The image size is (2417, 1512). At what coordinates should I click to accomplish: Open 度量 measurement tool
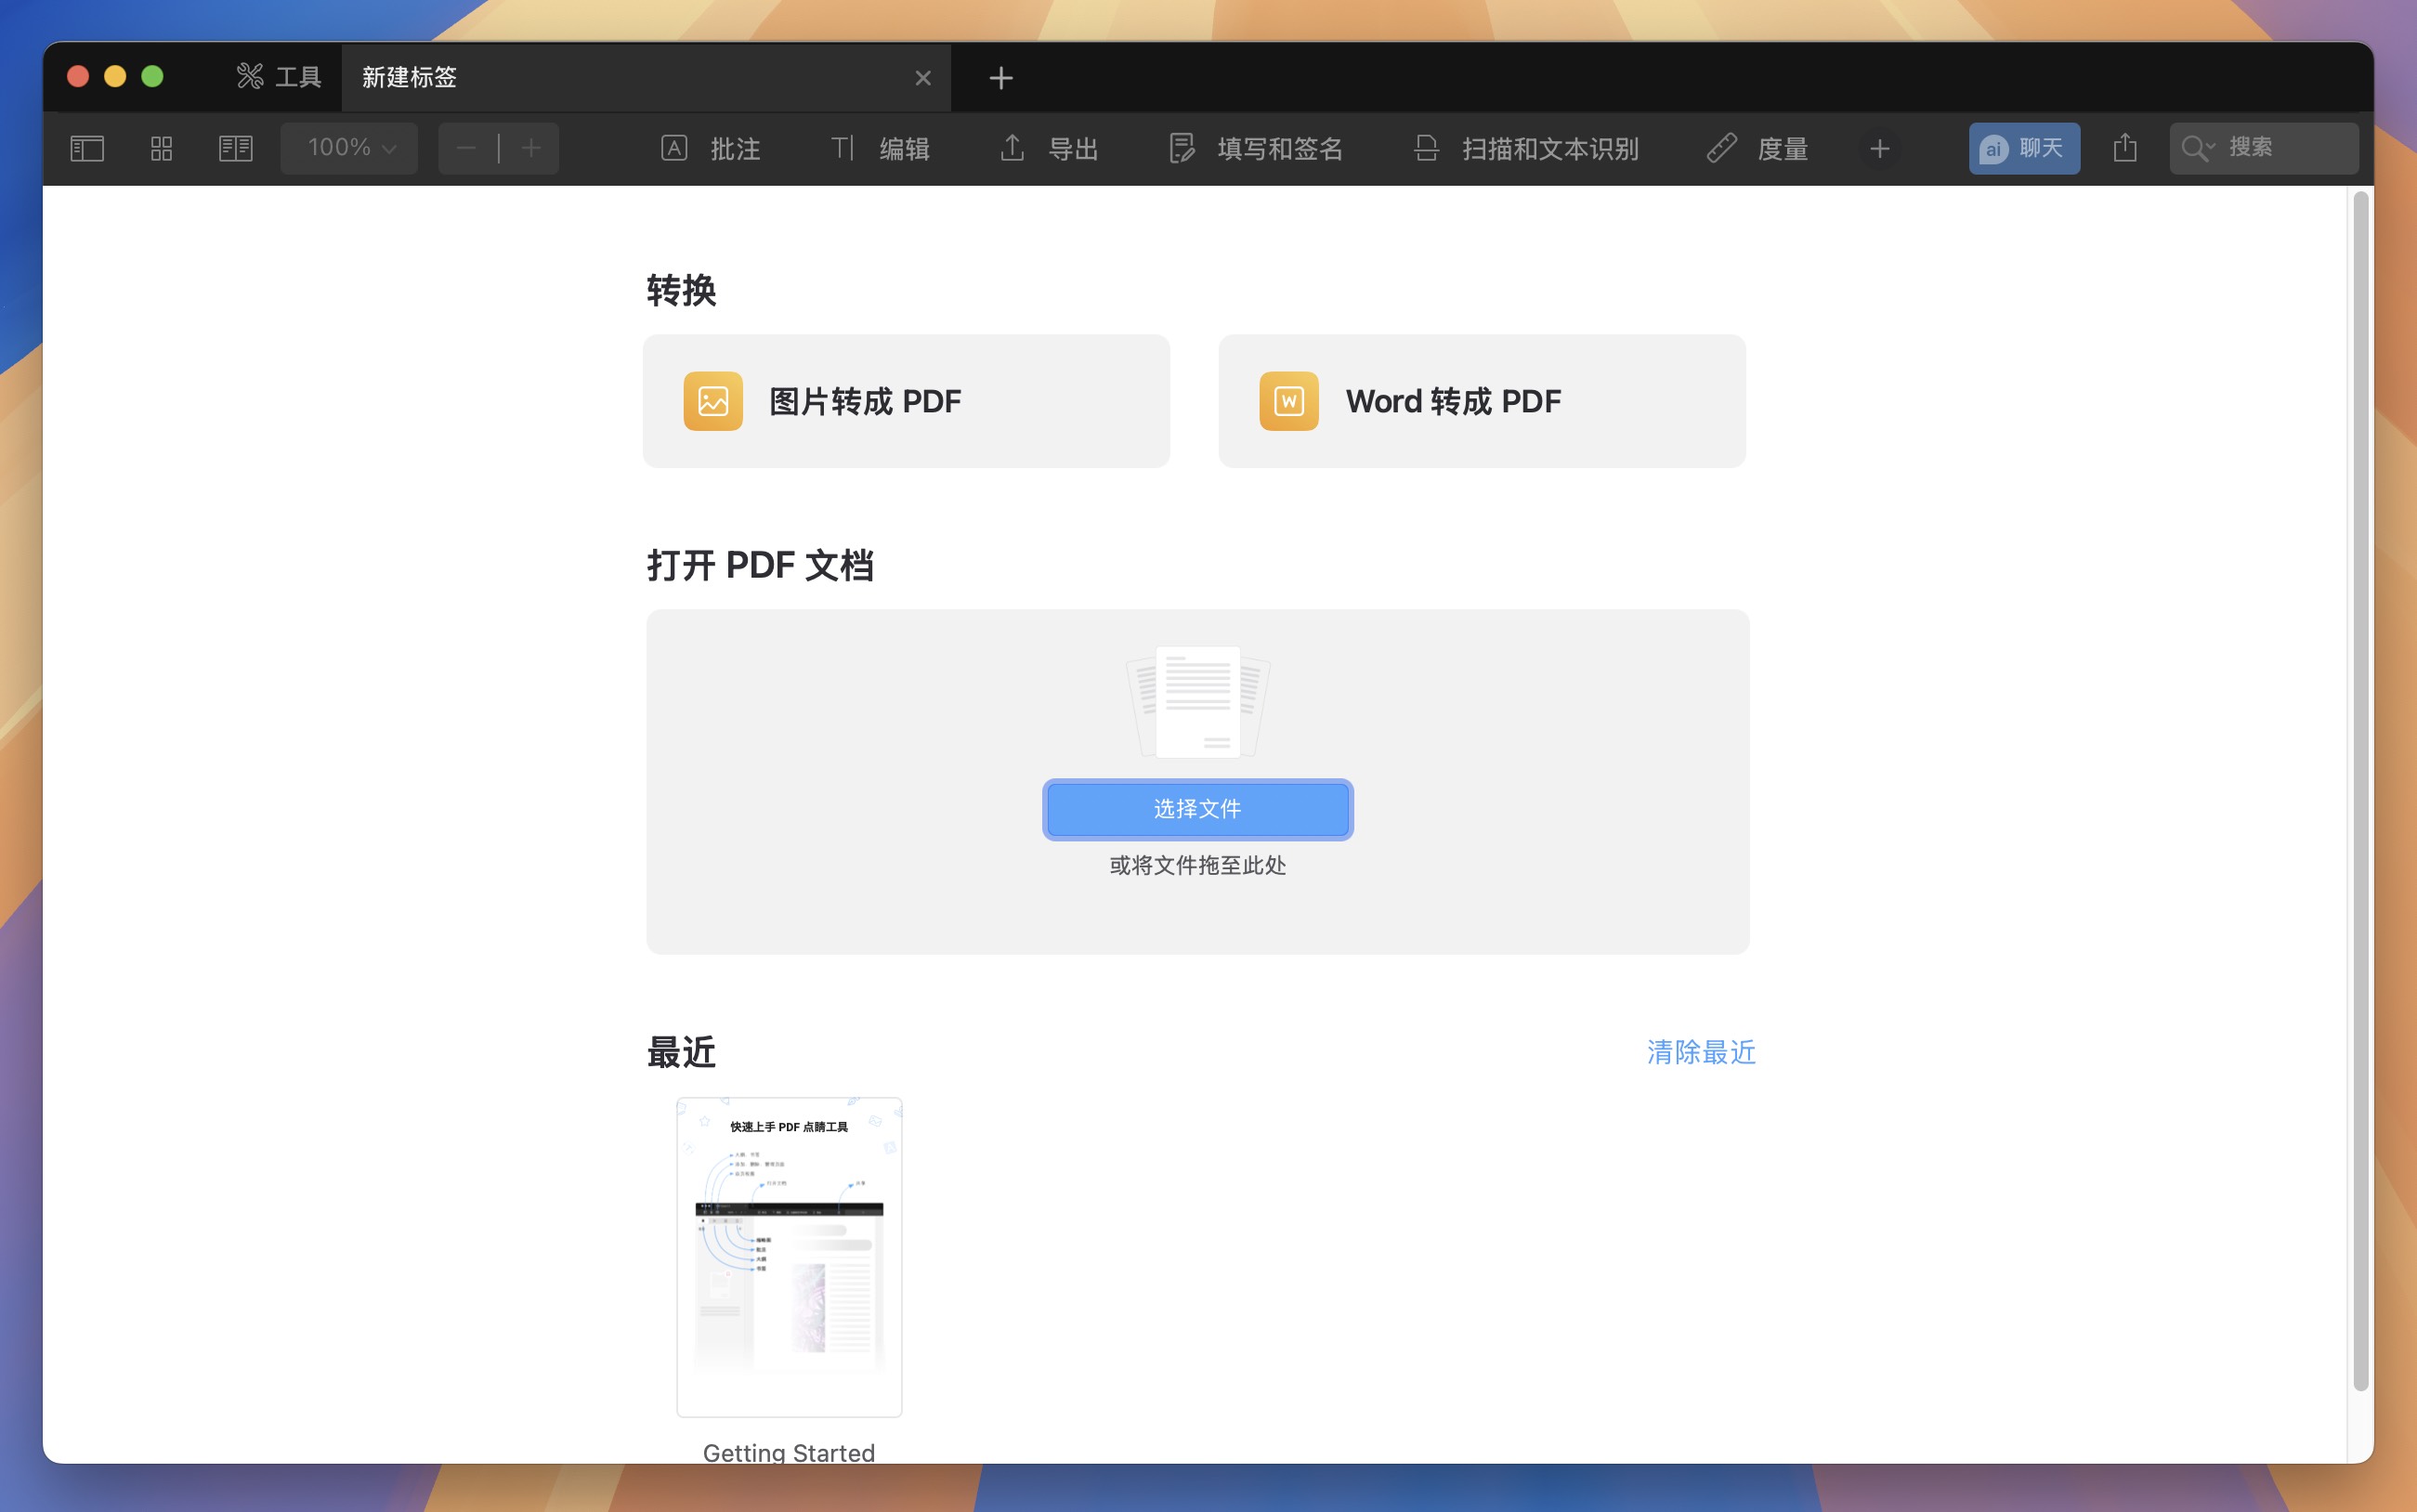[1757, 149]
